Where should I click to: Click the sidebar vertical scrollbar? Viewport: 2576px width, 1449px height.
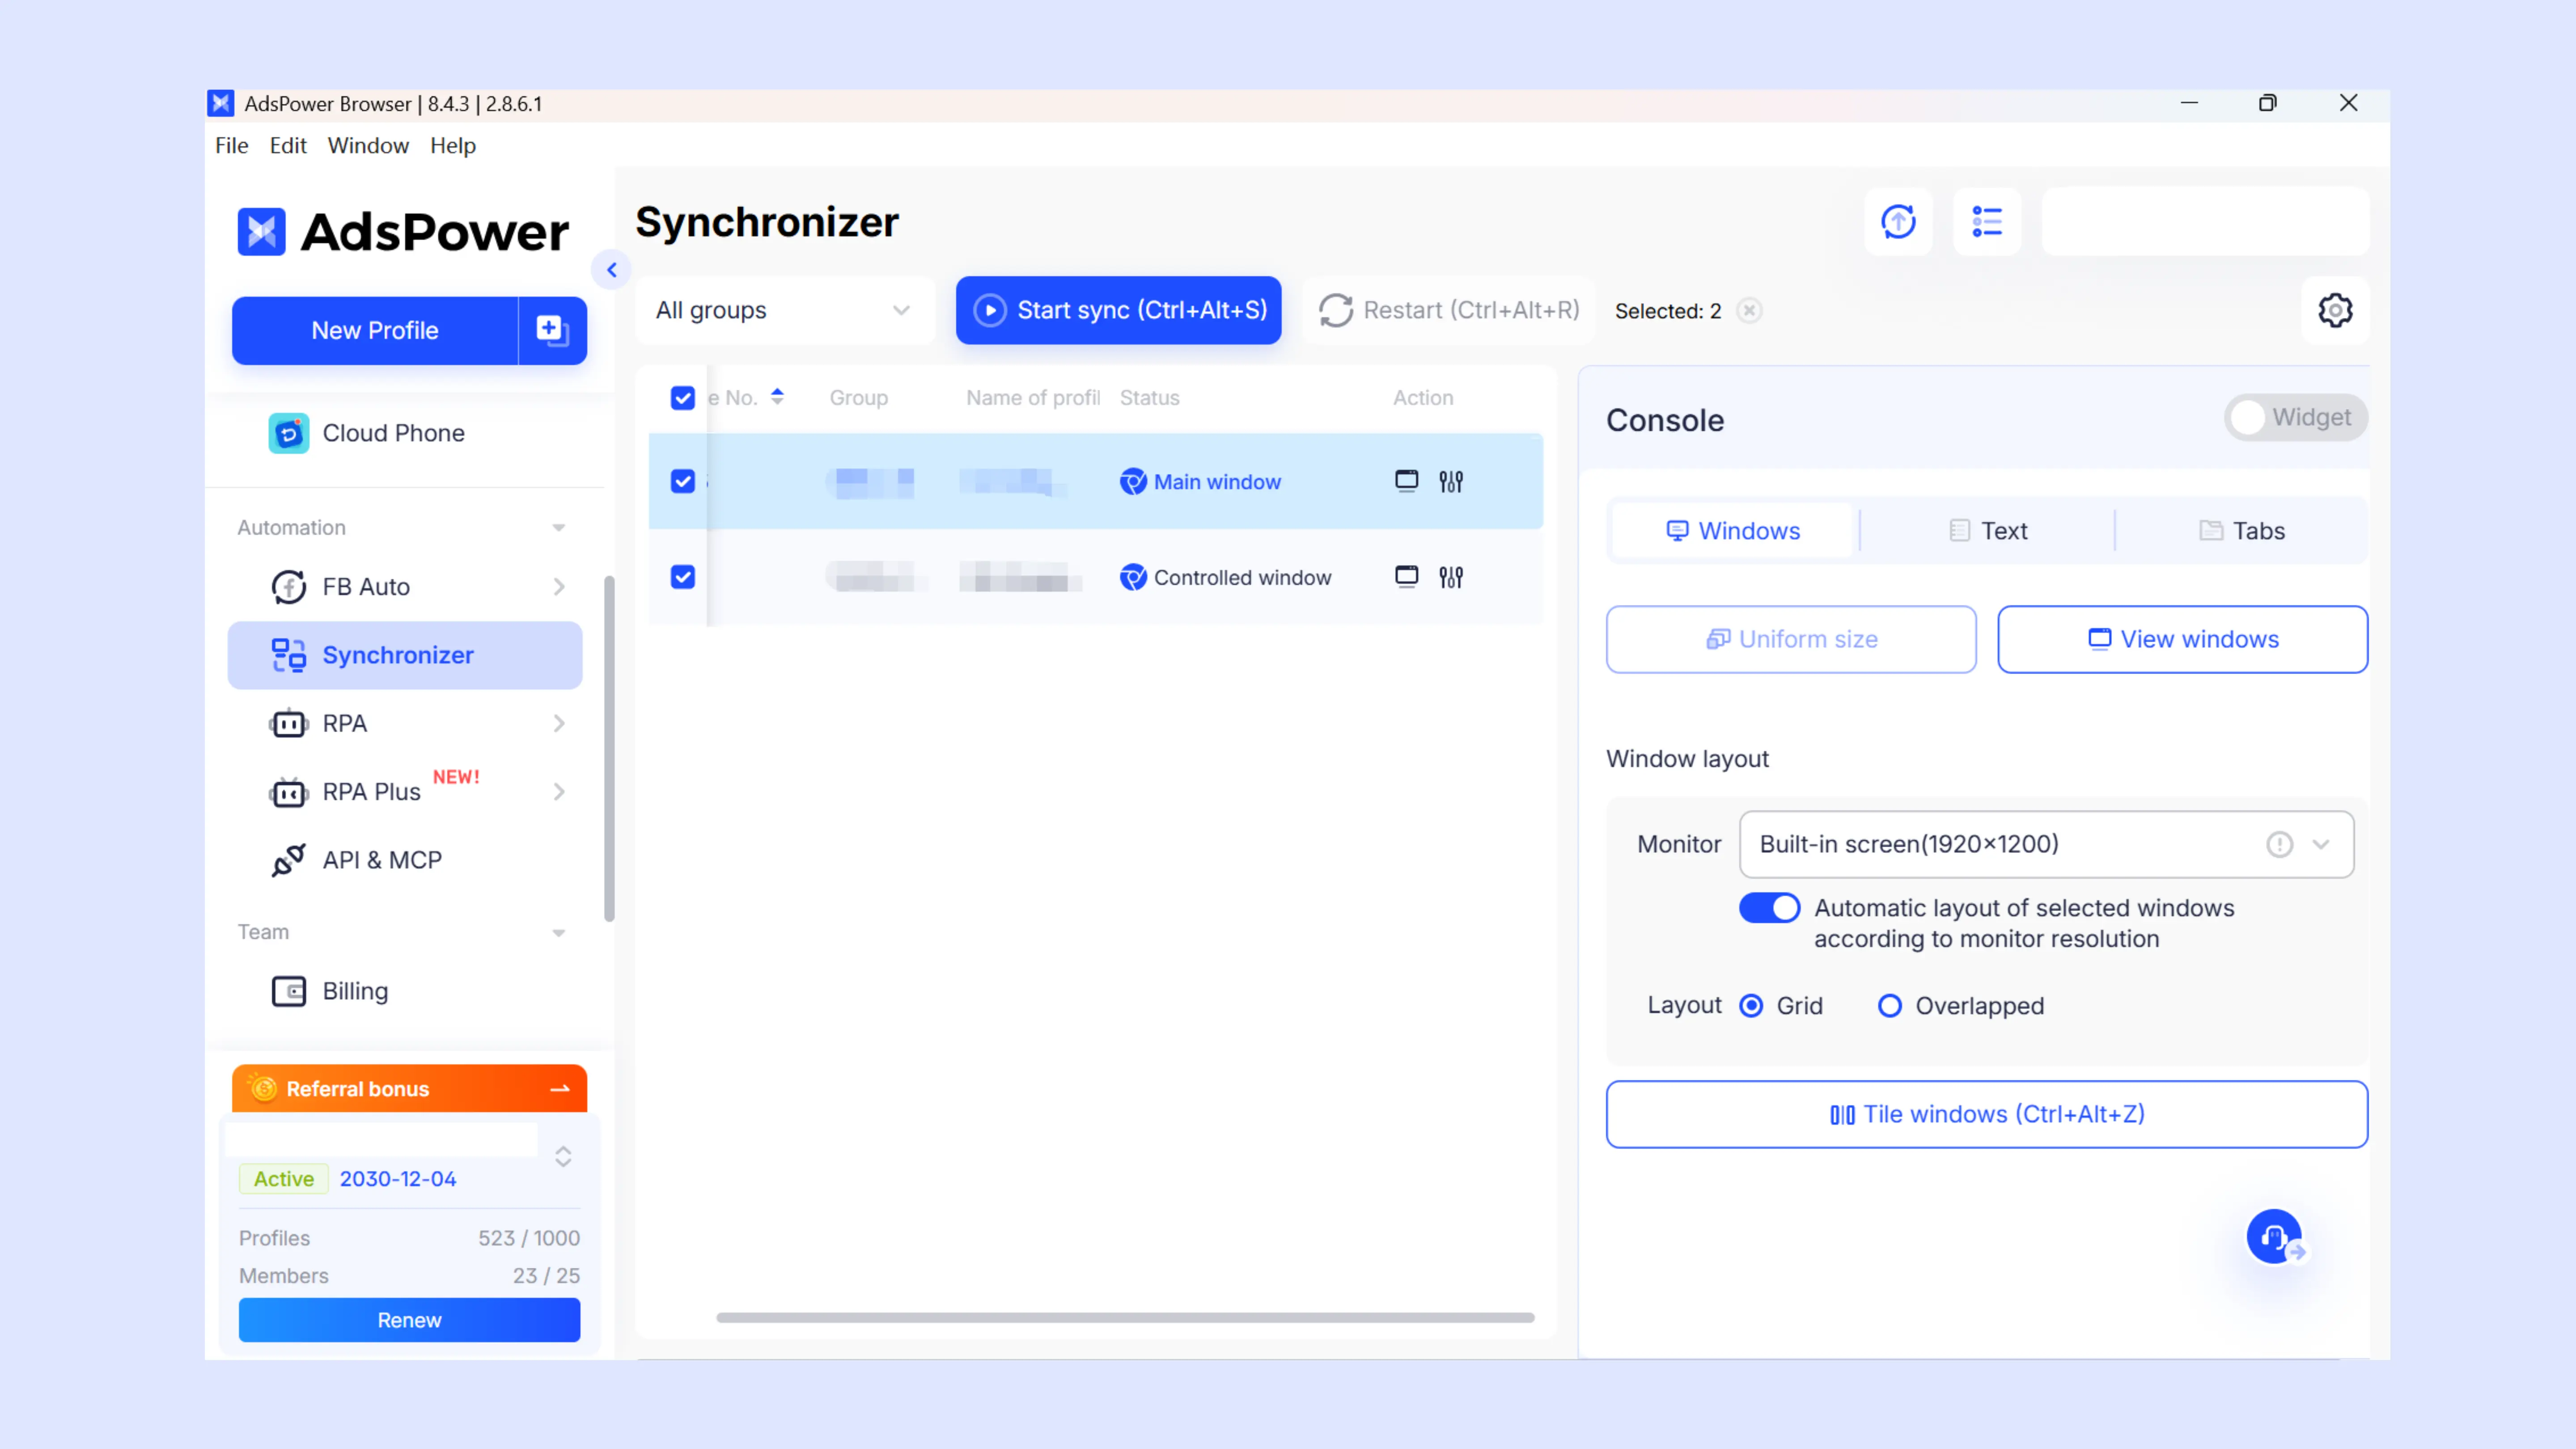tap(609, 748)
